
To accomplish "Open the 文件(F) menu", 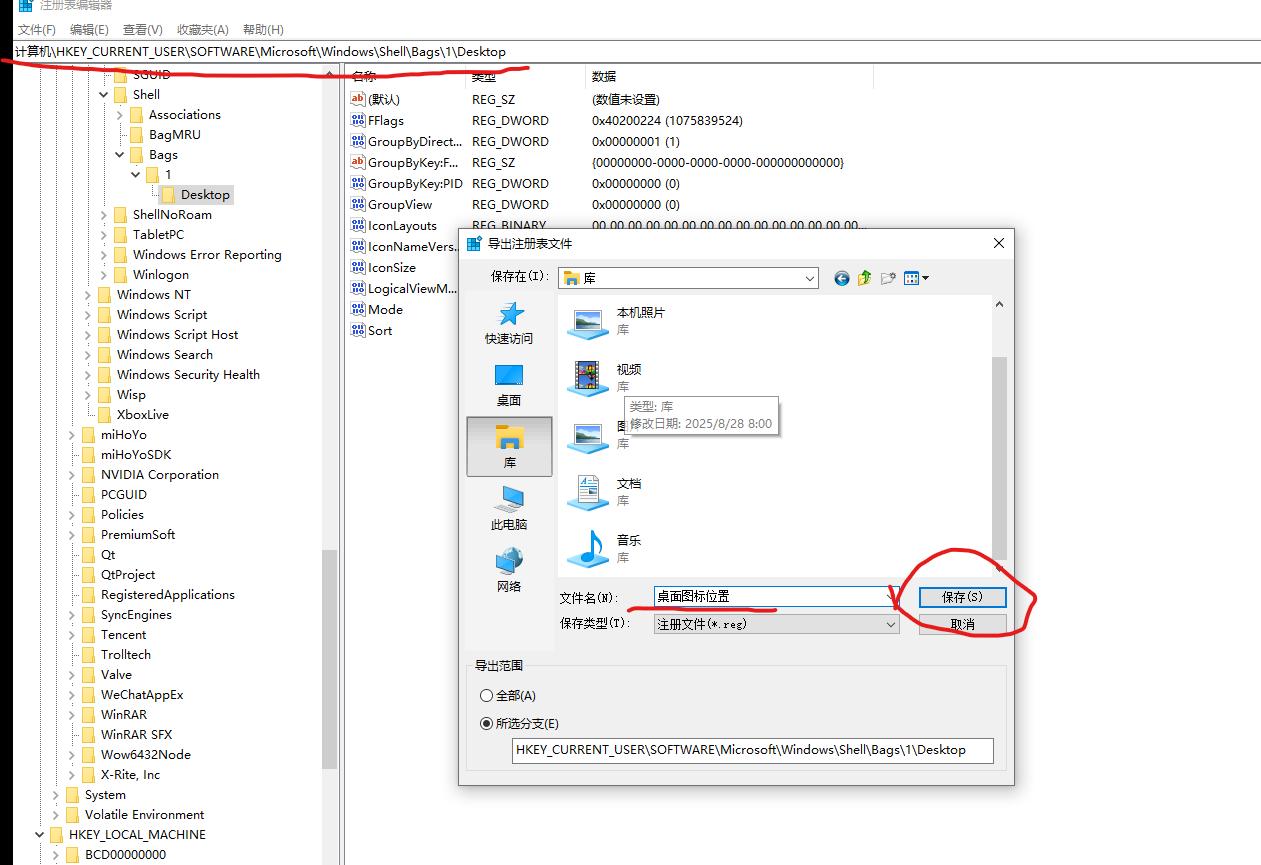I will coord(37,30).
